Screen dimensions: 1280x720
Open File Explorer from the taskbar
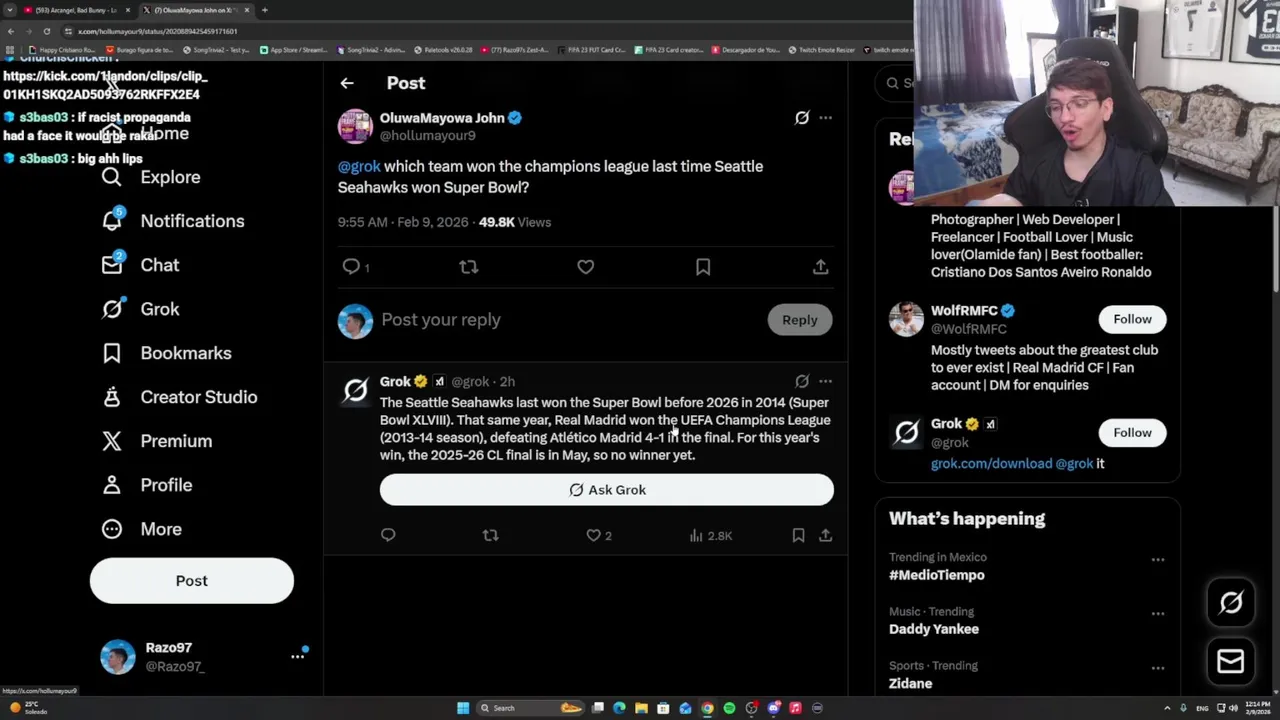(641, 708)
